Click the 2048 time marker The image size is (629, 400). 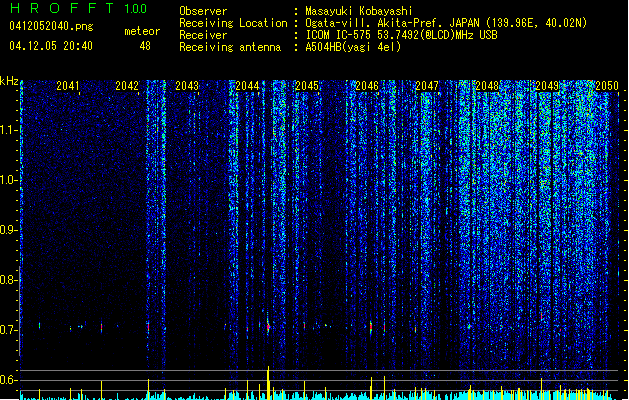tap(487, 86)
